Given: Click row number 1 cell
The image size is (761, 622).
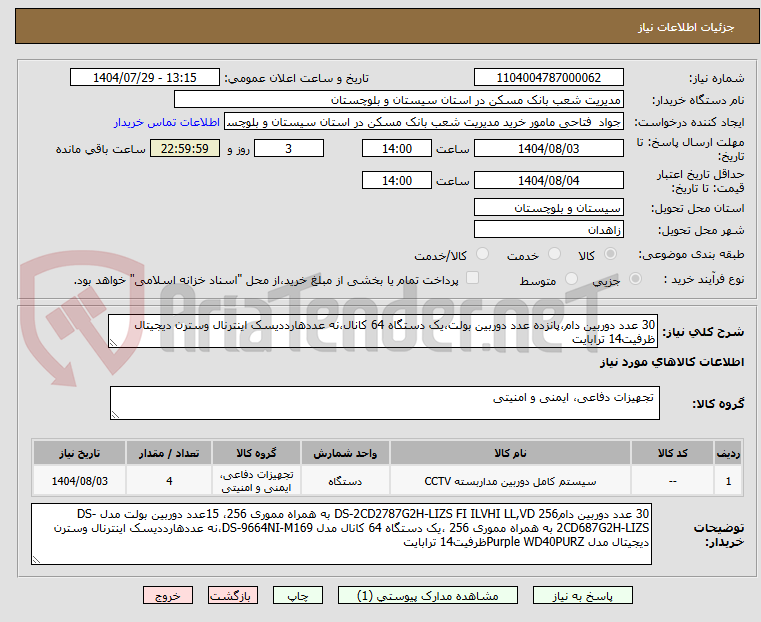Looking at the screenshot, I should click(x=728, y=481).
